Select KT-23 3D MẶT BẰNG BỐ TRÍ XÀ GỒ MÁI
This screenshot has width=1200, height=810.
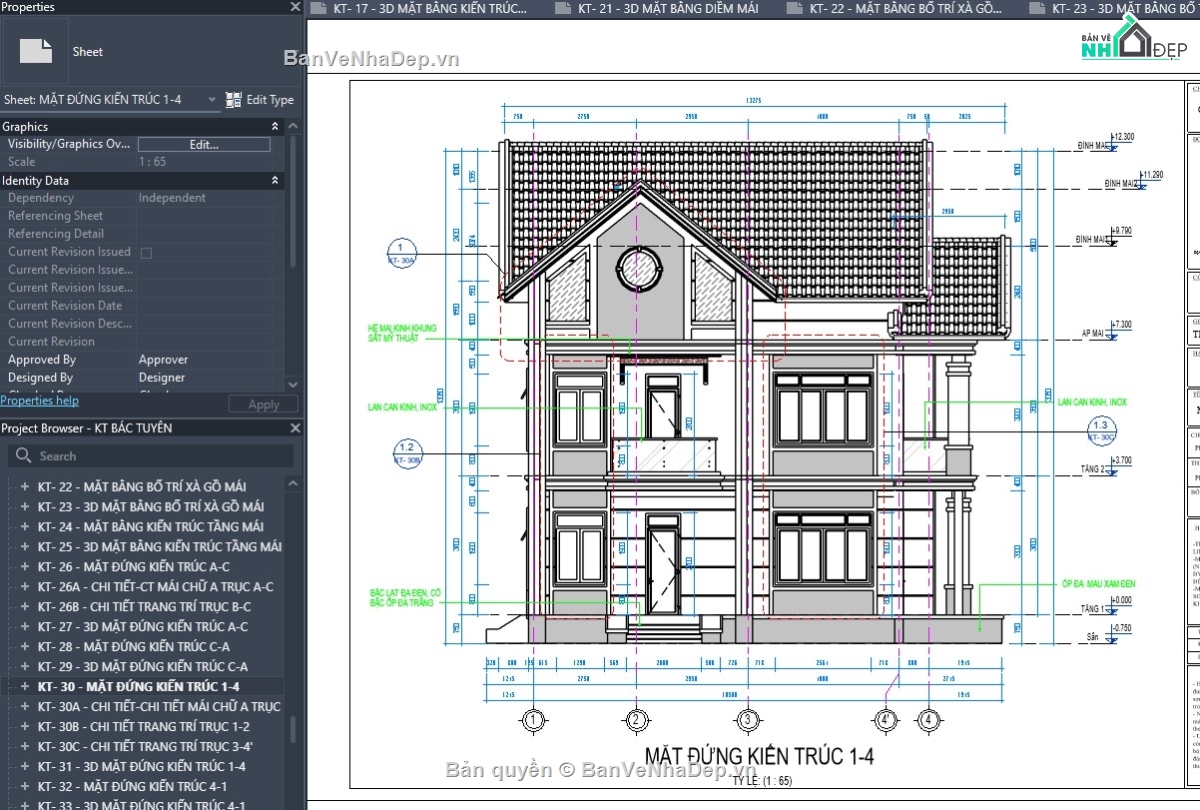pyautogui.click(x=151, y=507)
